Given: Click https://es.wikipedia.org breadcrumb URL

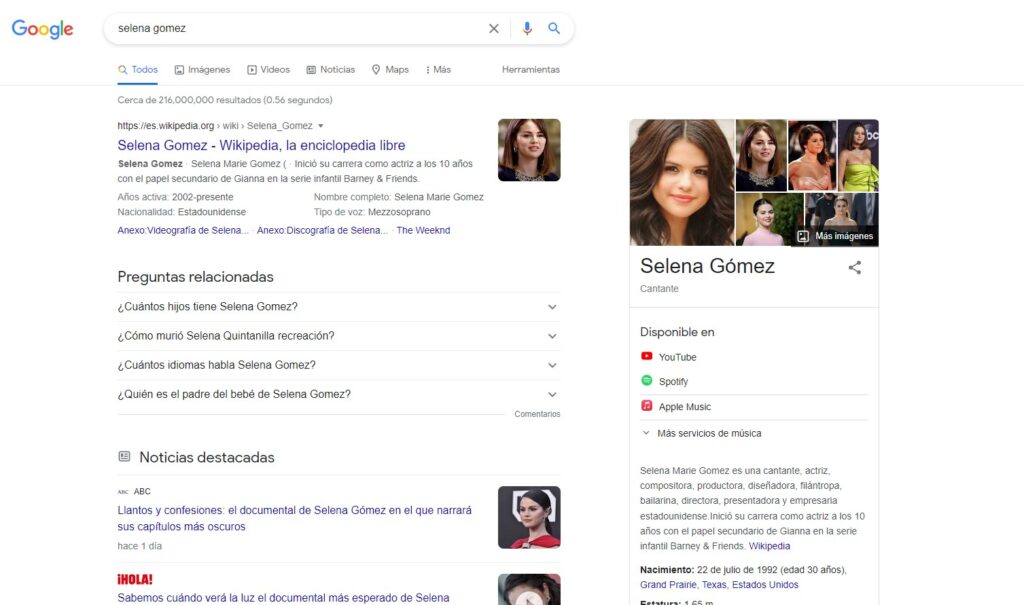Looking at the screenshot, I should click(x=166, y=125).
